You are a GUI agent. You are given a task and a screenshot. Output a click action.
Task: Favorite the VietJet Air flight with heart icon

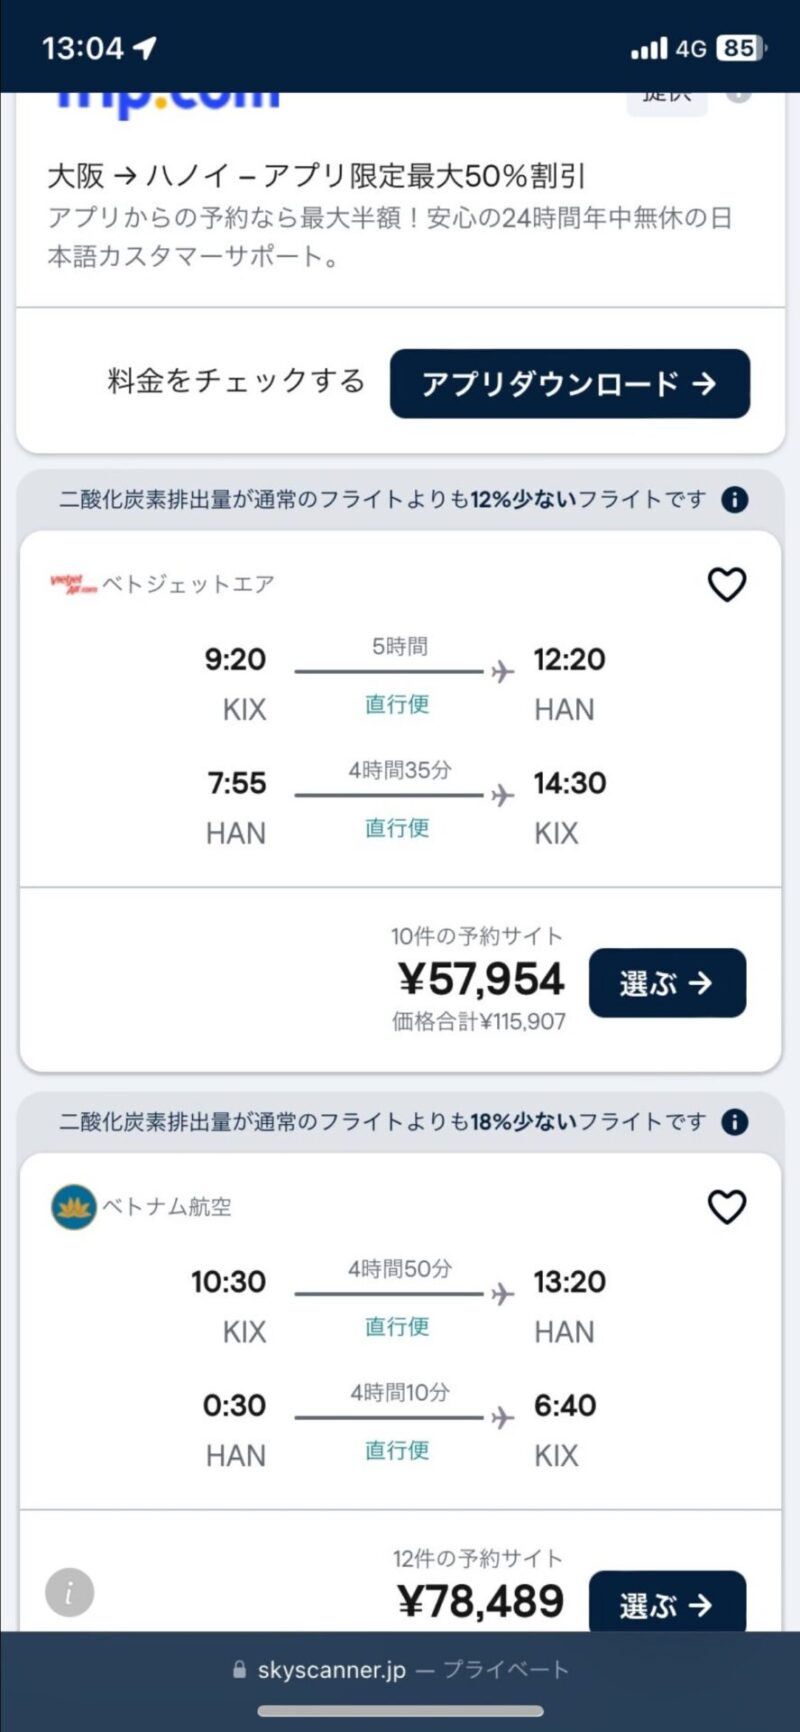point(727,585)
